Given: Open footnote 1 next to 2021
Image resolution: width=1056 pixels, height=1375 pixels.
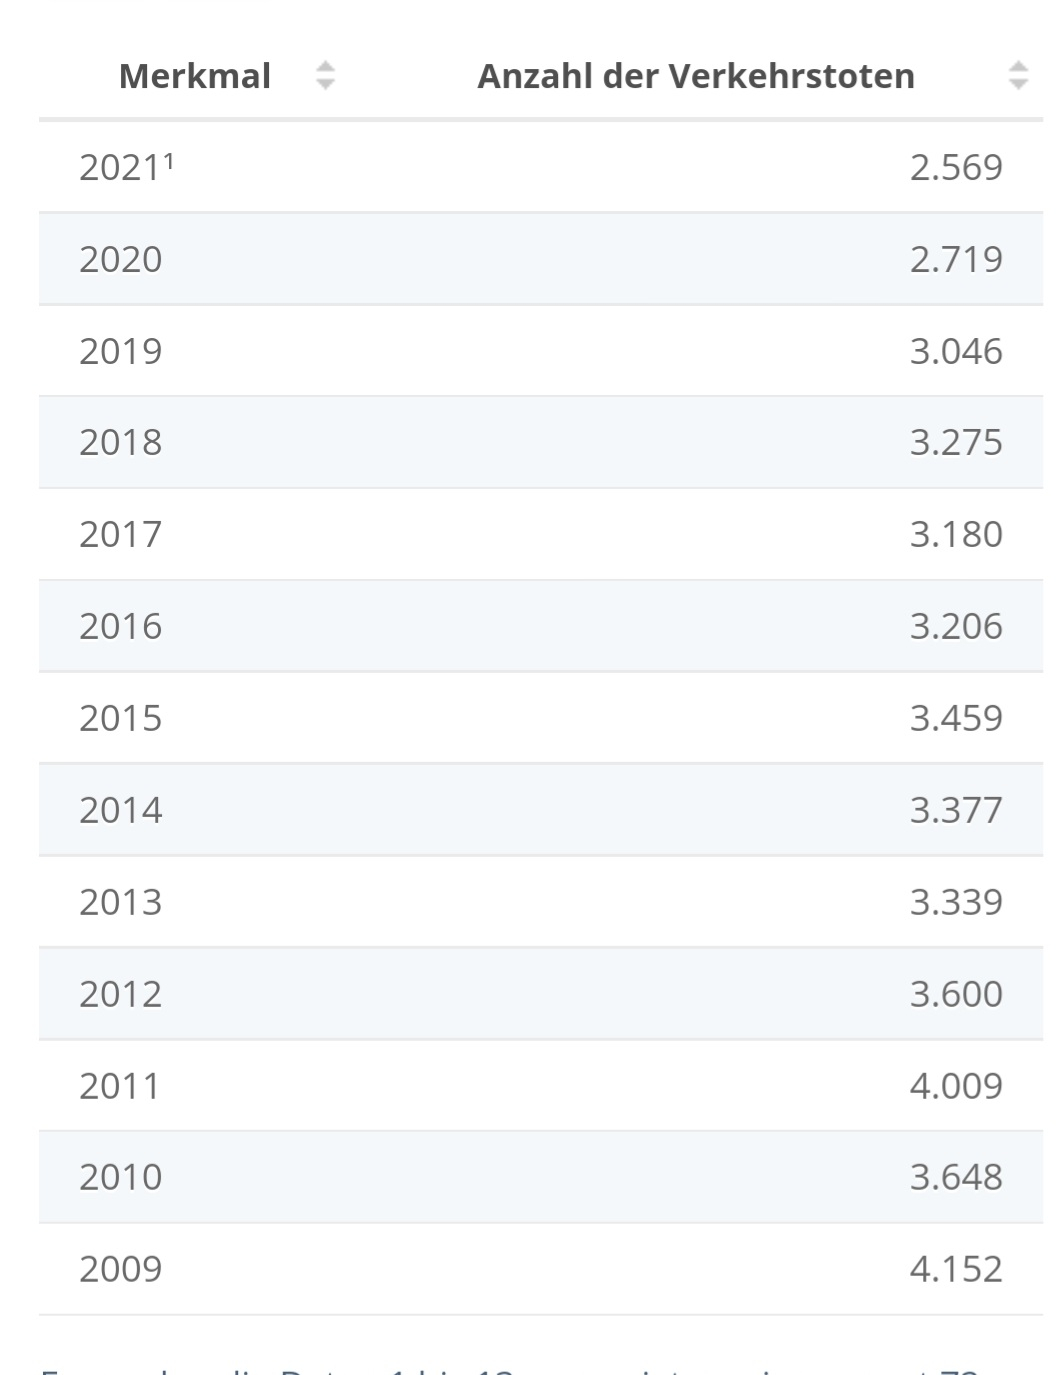Looking at the screenshot, I should (x=169, y=160).
